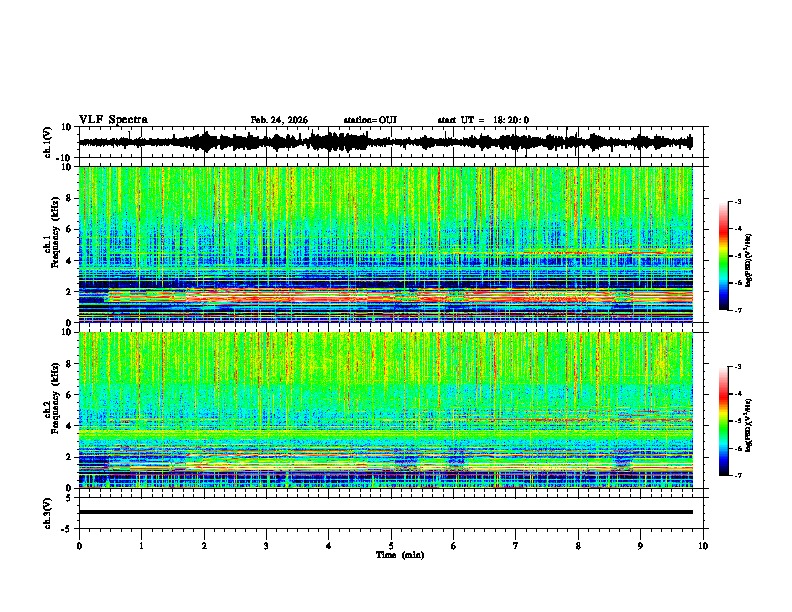Select the "start UT = 18:20:0" header text
This screenshot has height=612, width=792.
click(483, 120)
